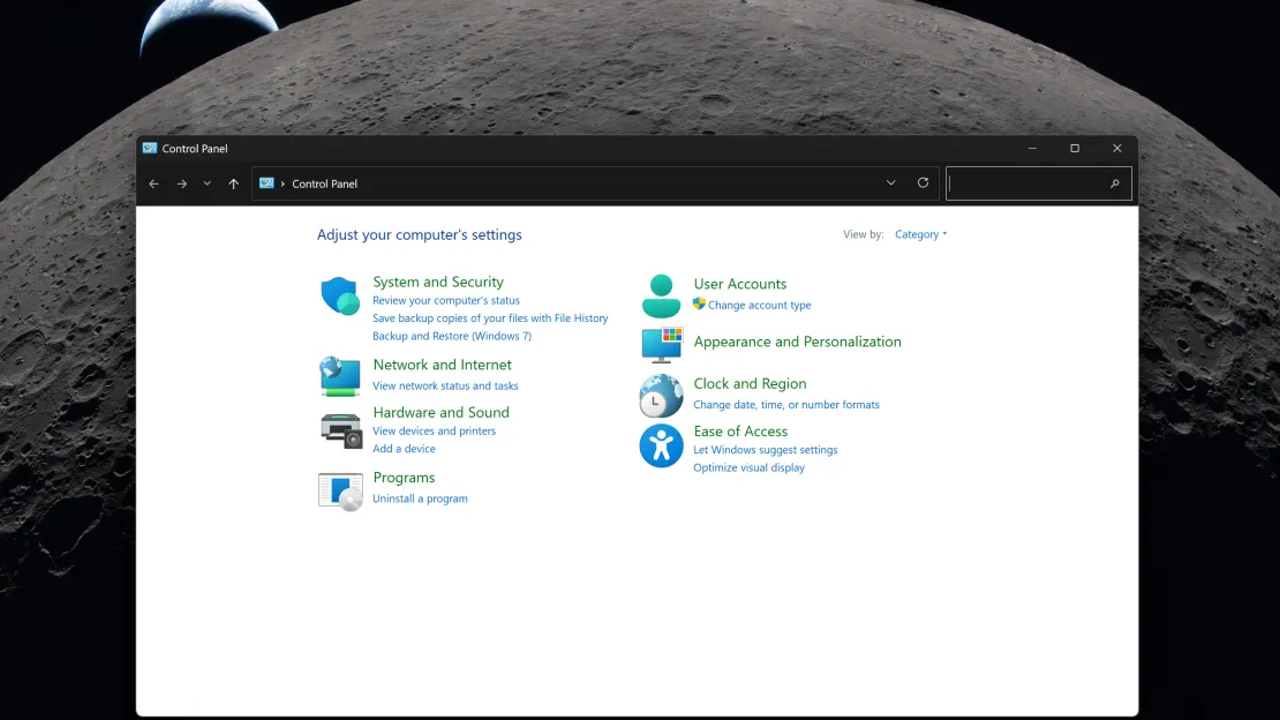
Task: Click Control Panel breadcrumb in address bar
Action: coord(324,184)
